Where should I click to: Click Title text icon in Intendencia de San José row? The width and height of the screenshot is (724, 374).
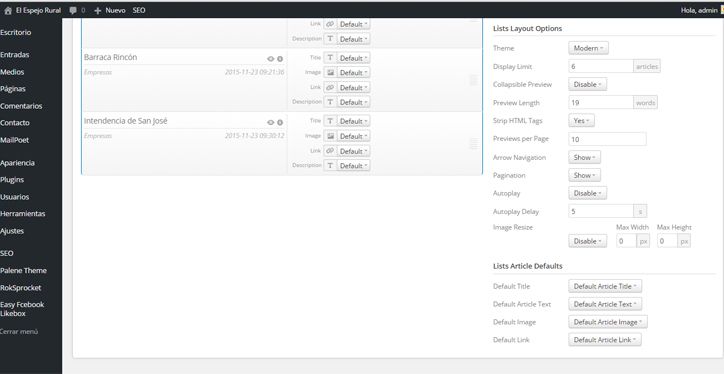click(330, 121)
